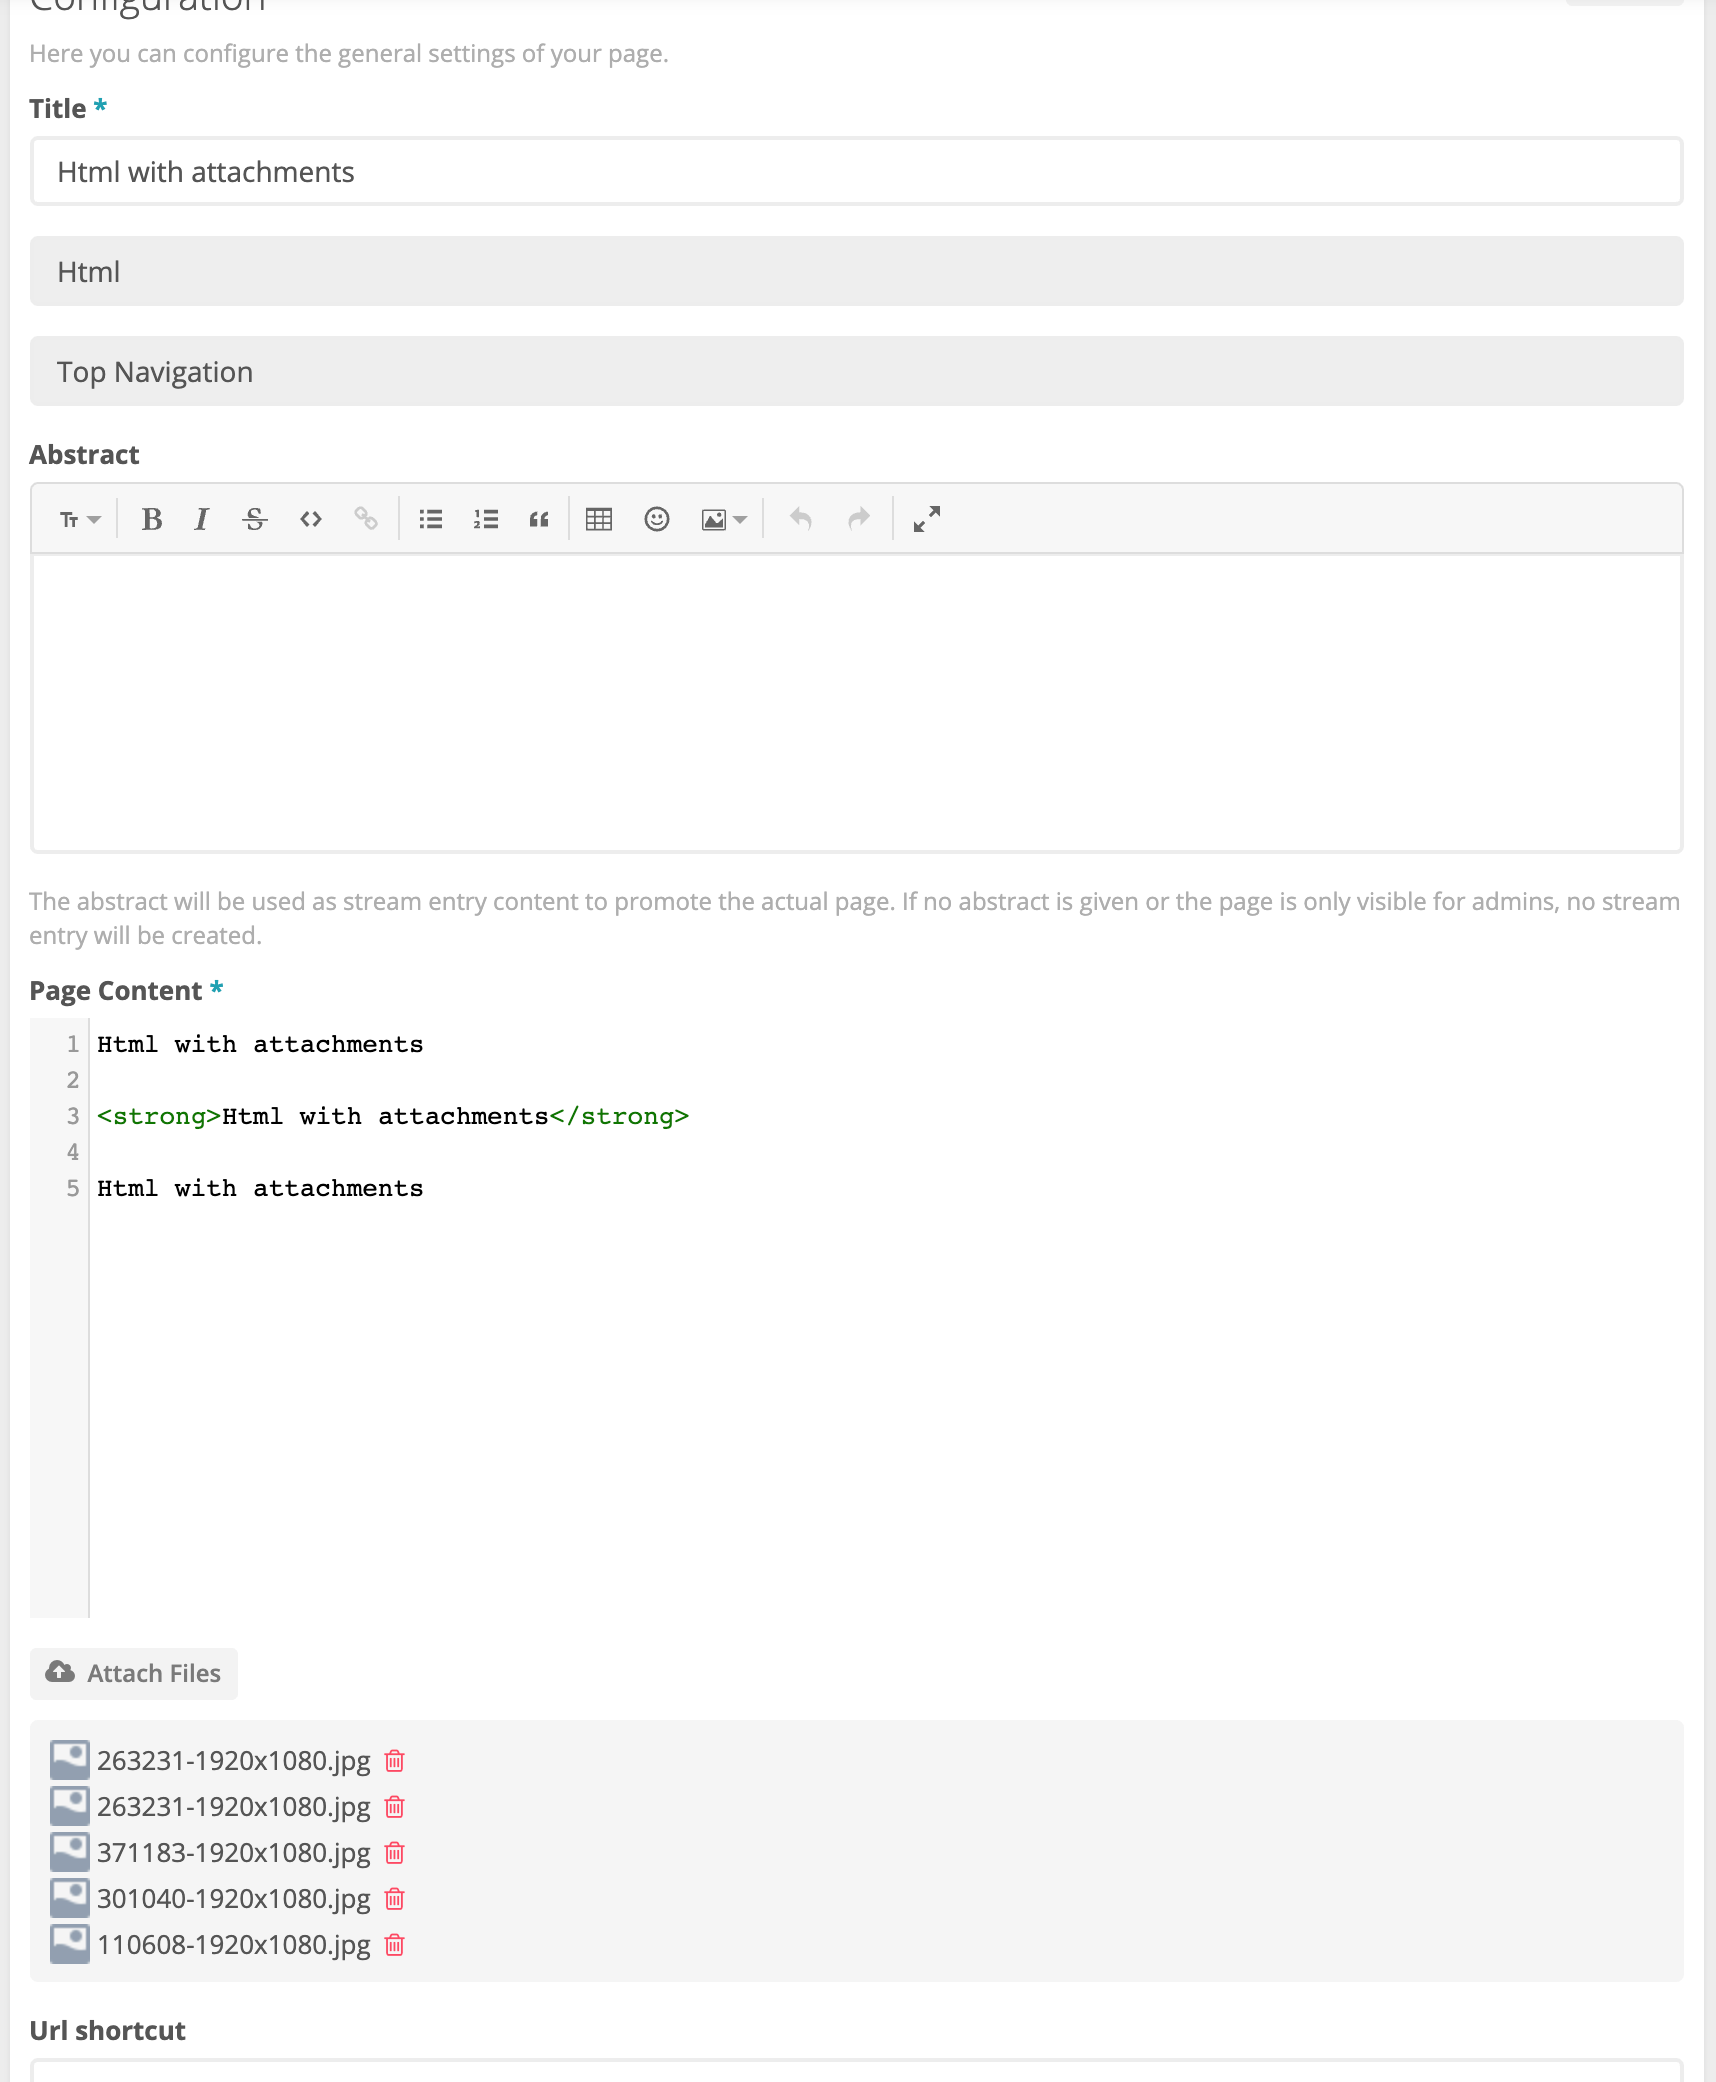The width and height of the screenshot is (1716, 2082).
Task: Open the font style dropdown in the Abstract toolbar
Action: 78,518
